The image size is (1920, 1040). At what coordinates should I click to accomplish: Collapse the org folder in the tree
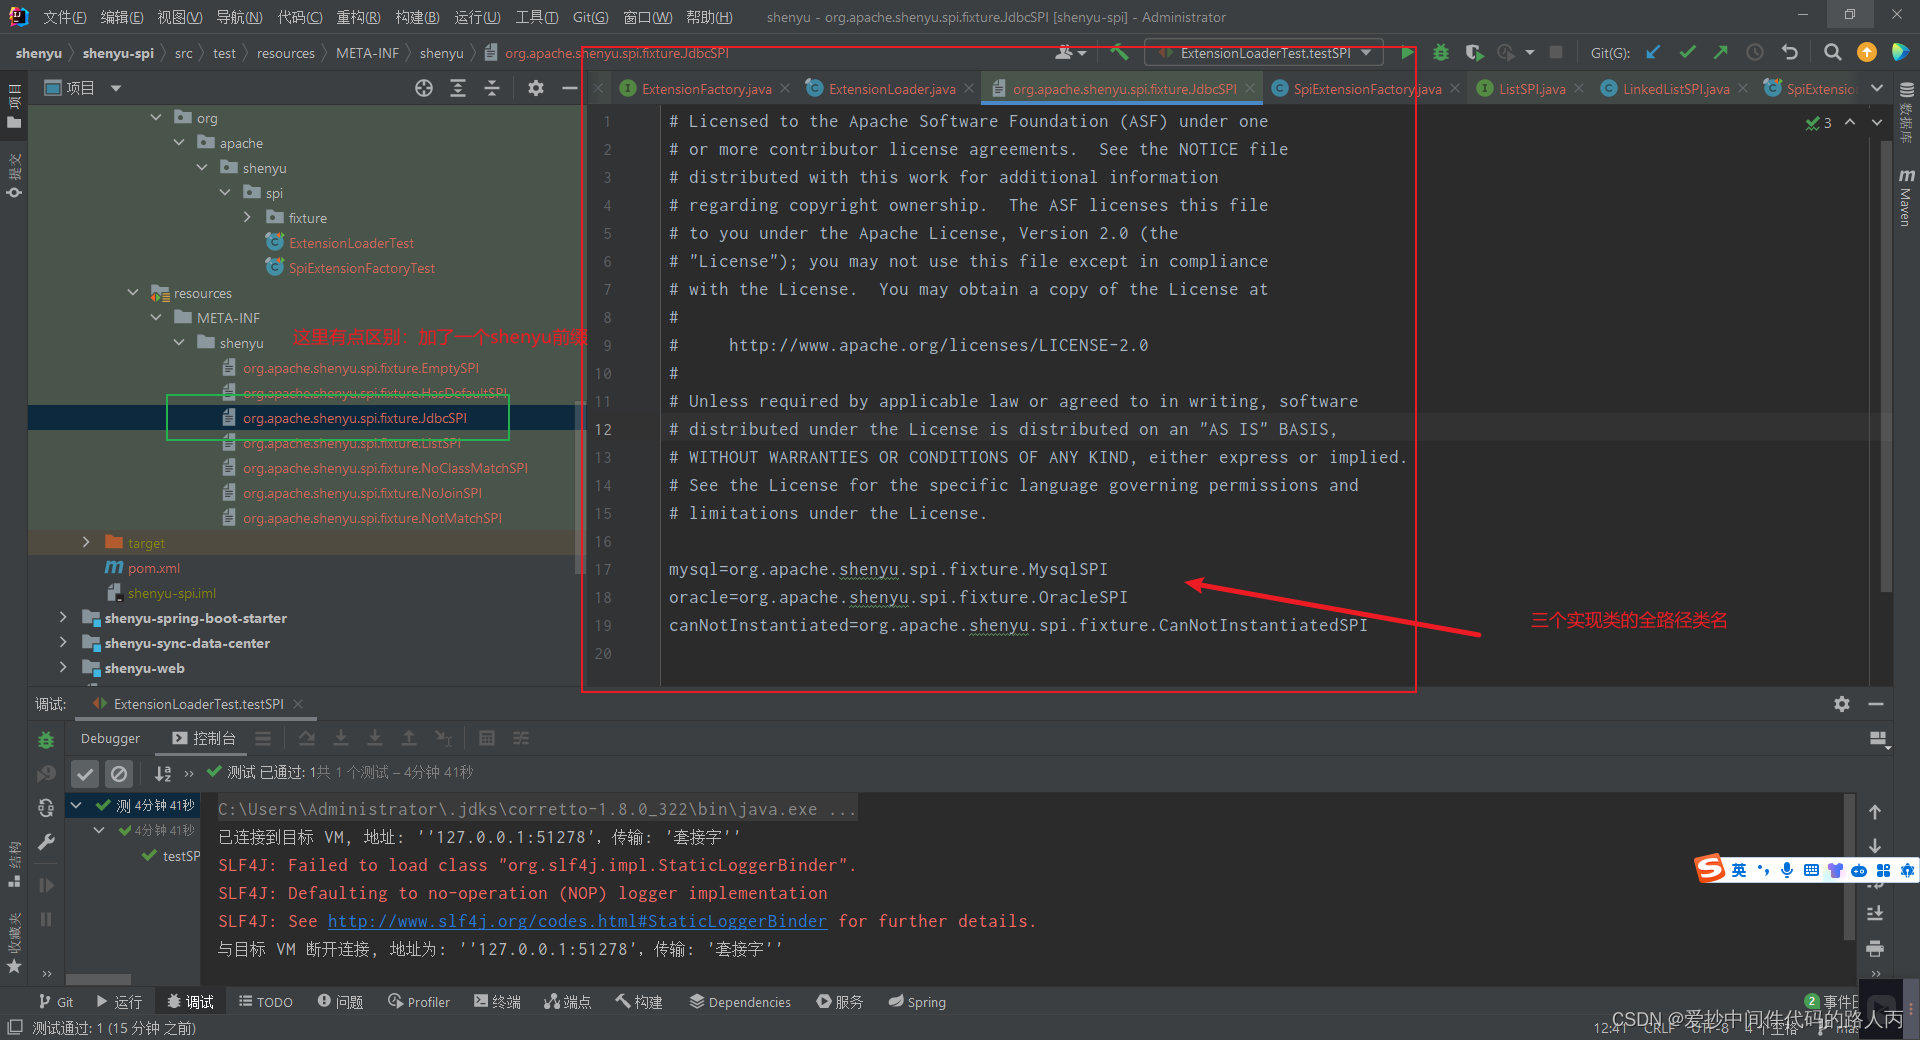point(156,118)
